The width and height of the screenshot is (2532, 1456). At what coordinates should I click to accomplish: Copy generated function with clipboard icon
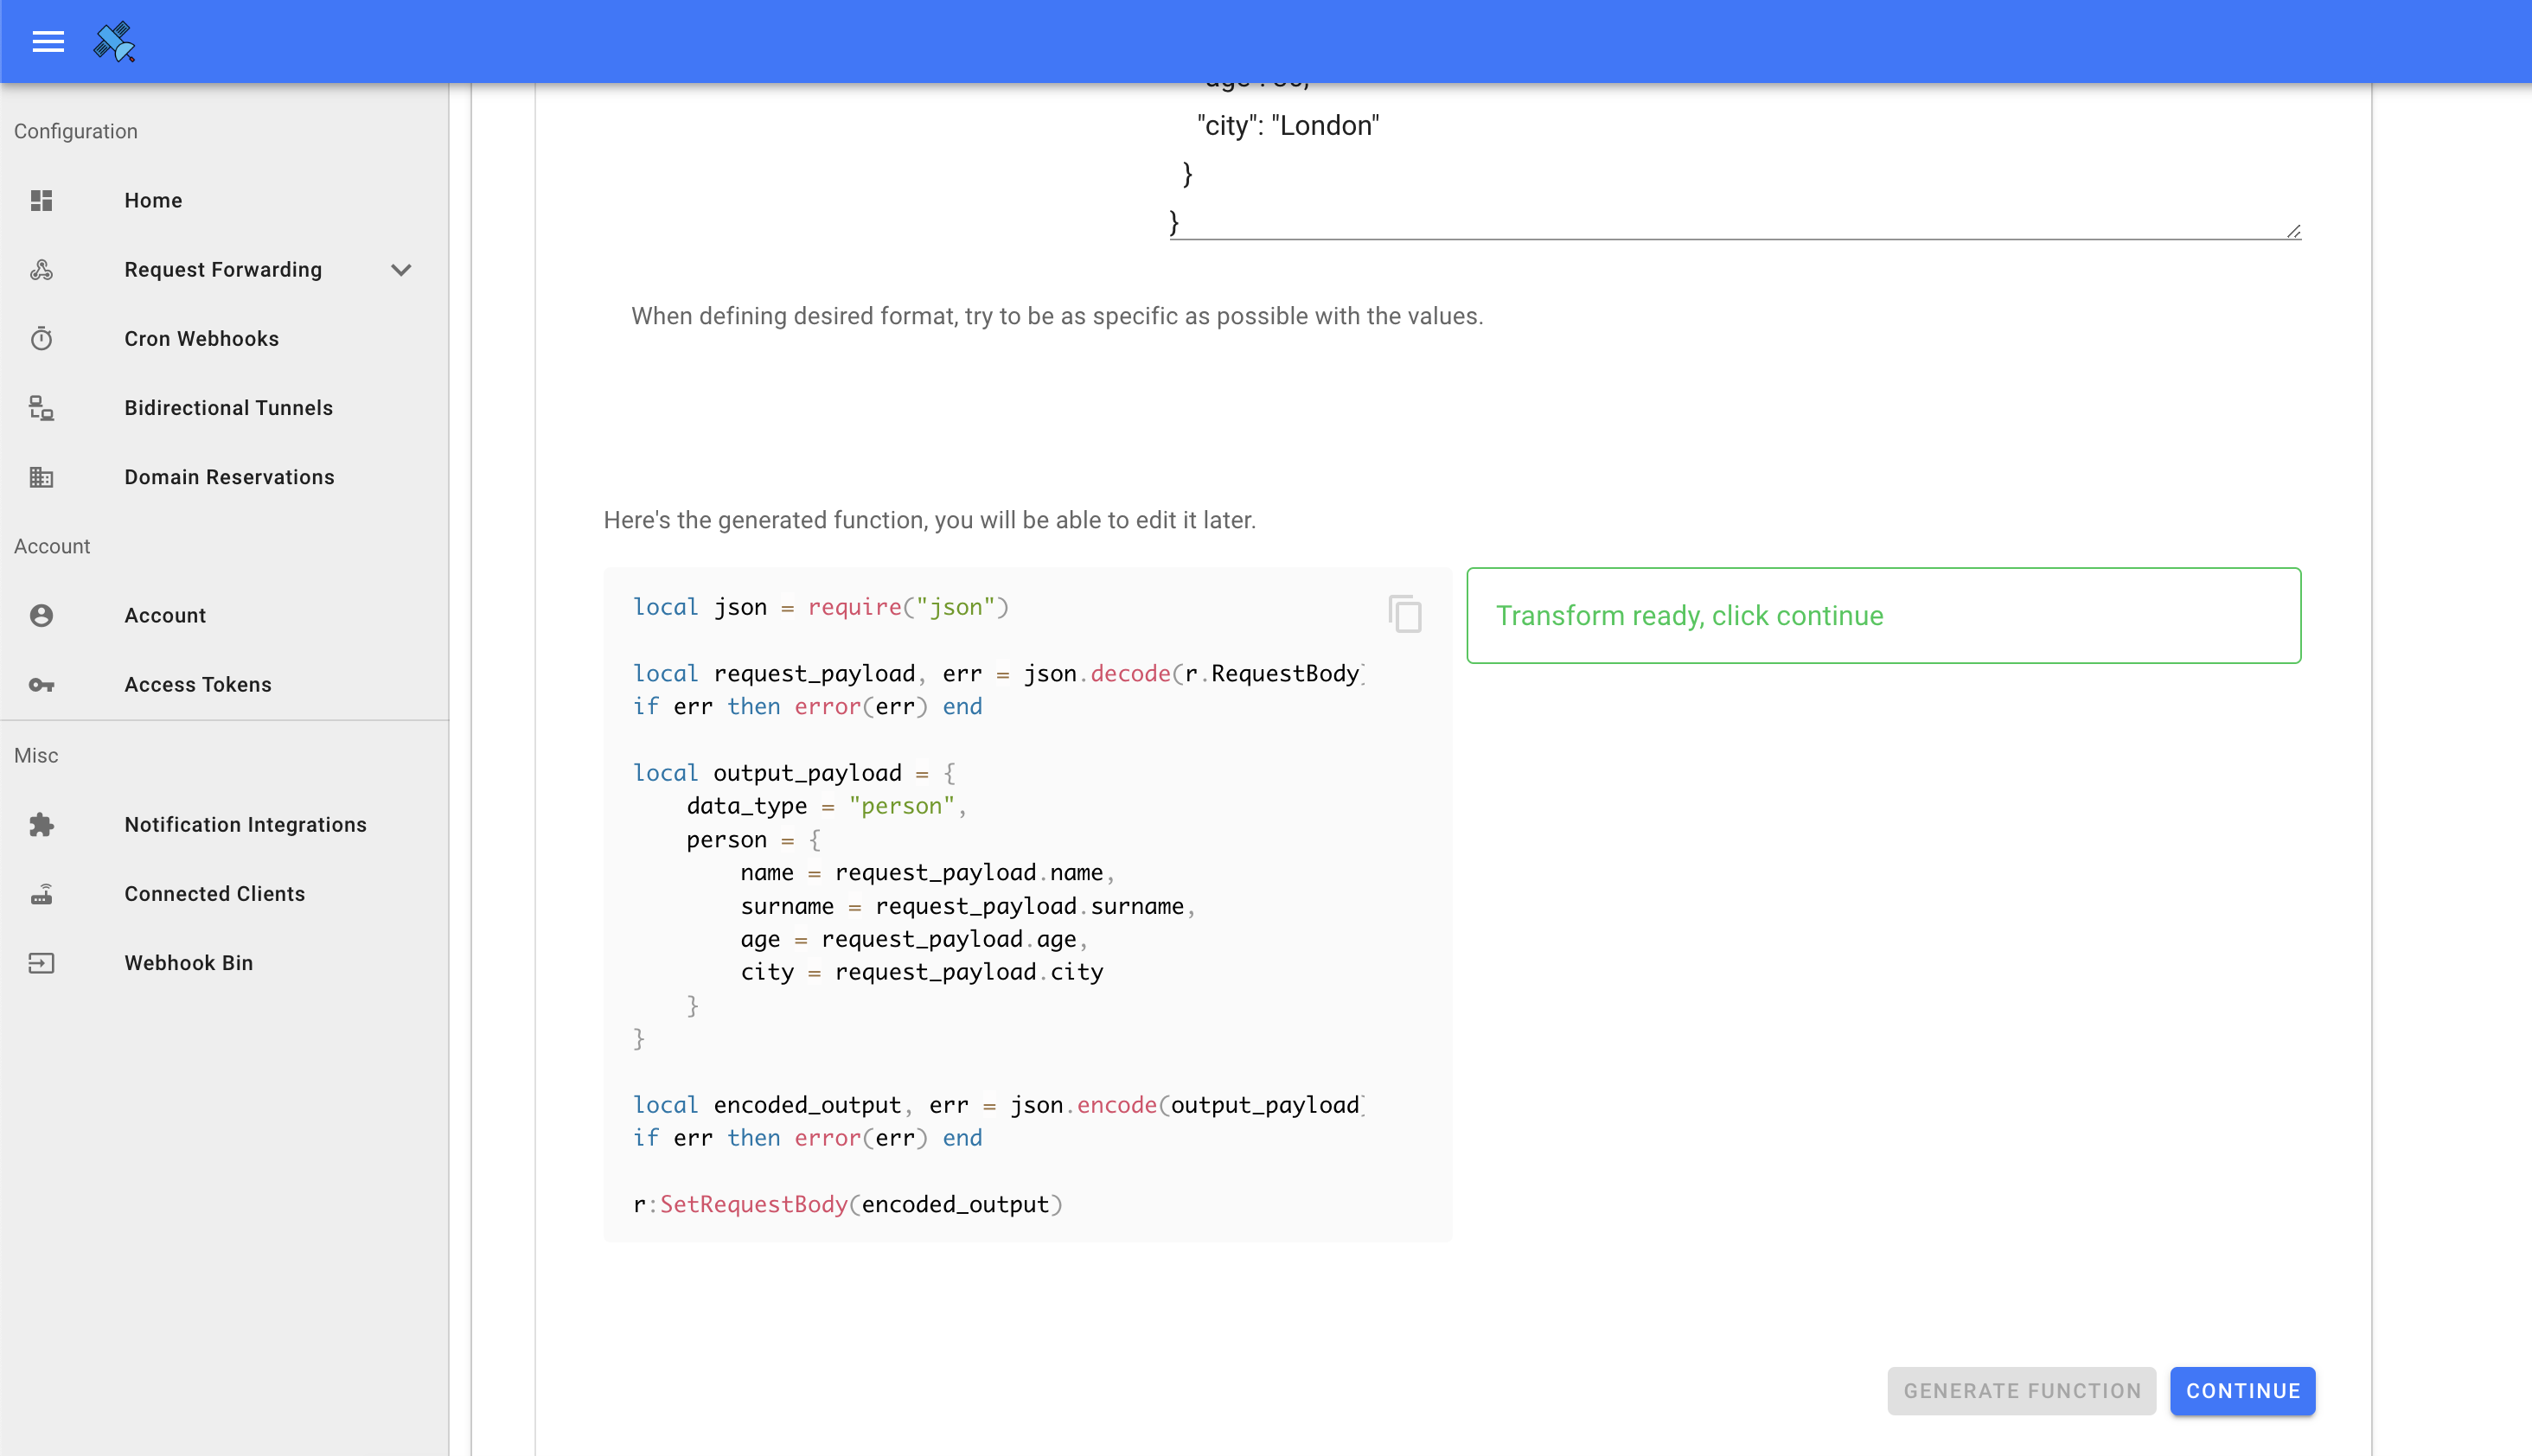(x=1404, y=613)
